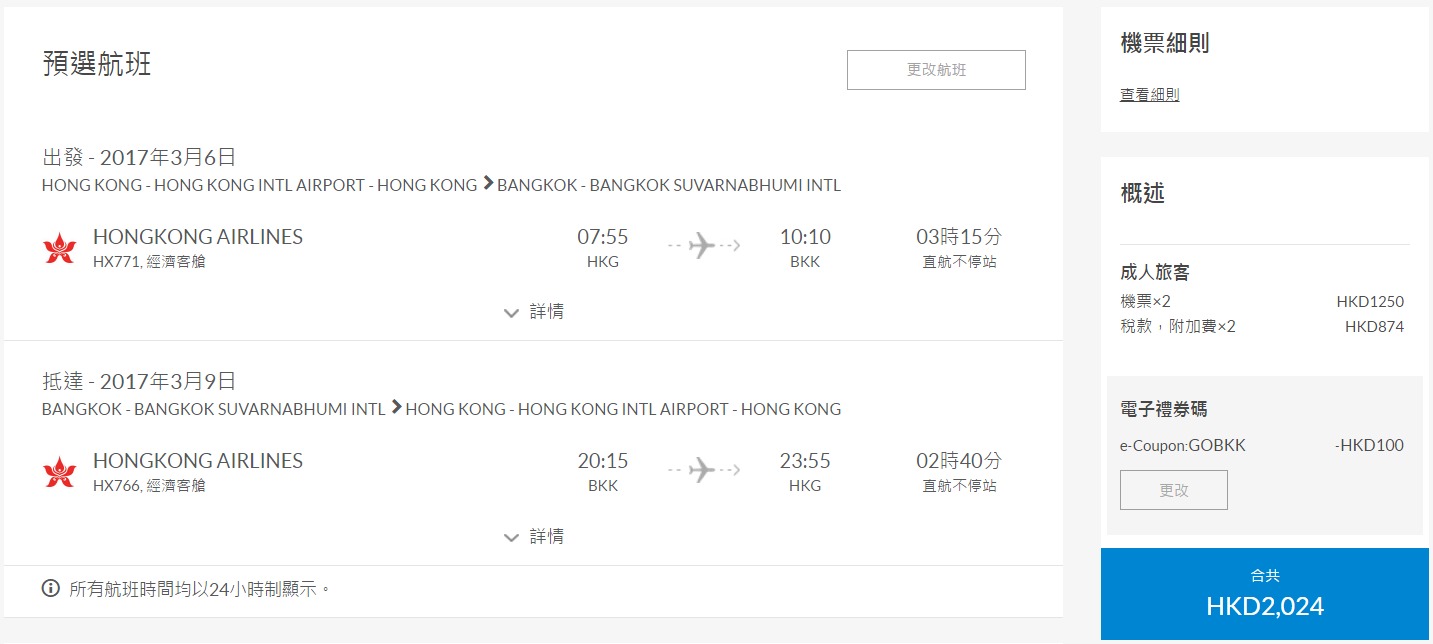Image resolution: width=1433 pixels, height=644 pixels.
Task: Expand 詳情 for flight HX766
Action: pos(534,537)
